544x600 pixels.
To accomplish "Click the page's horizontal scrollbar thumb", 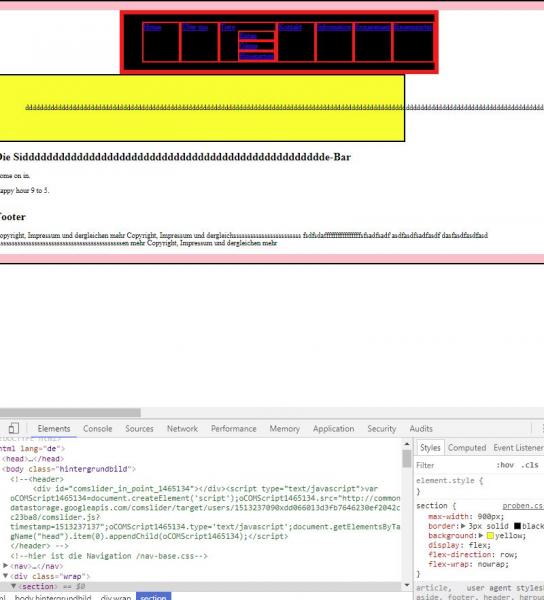I will click(x=70, y=412).
